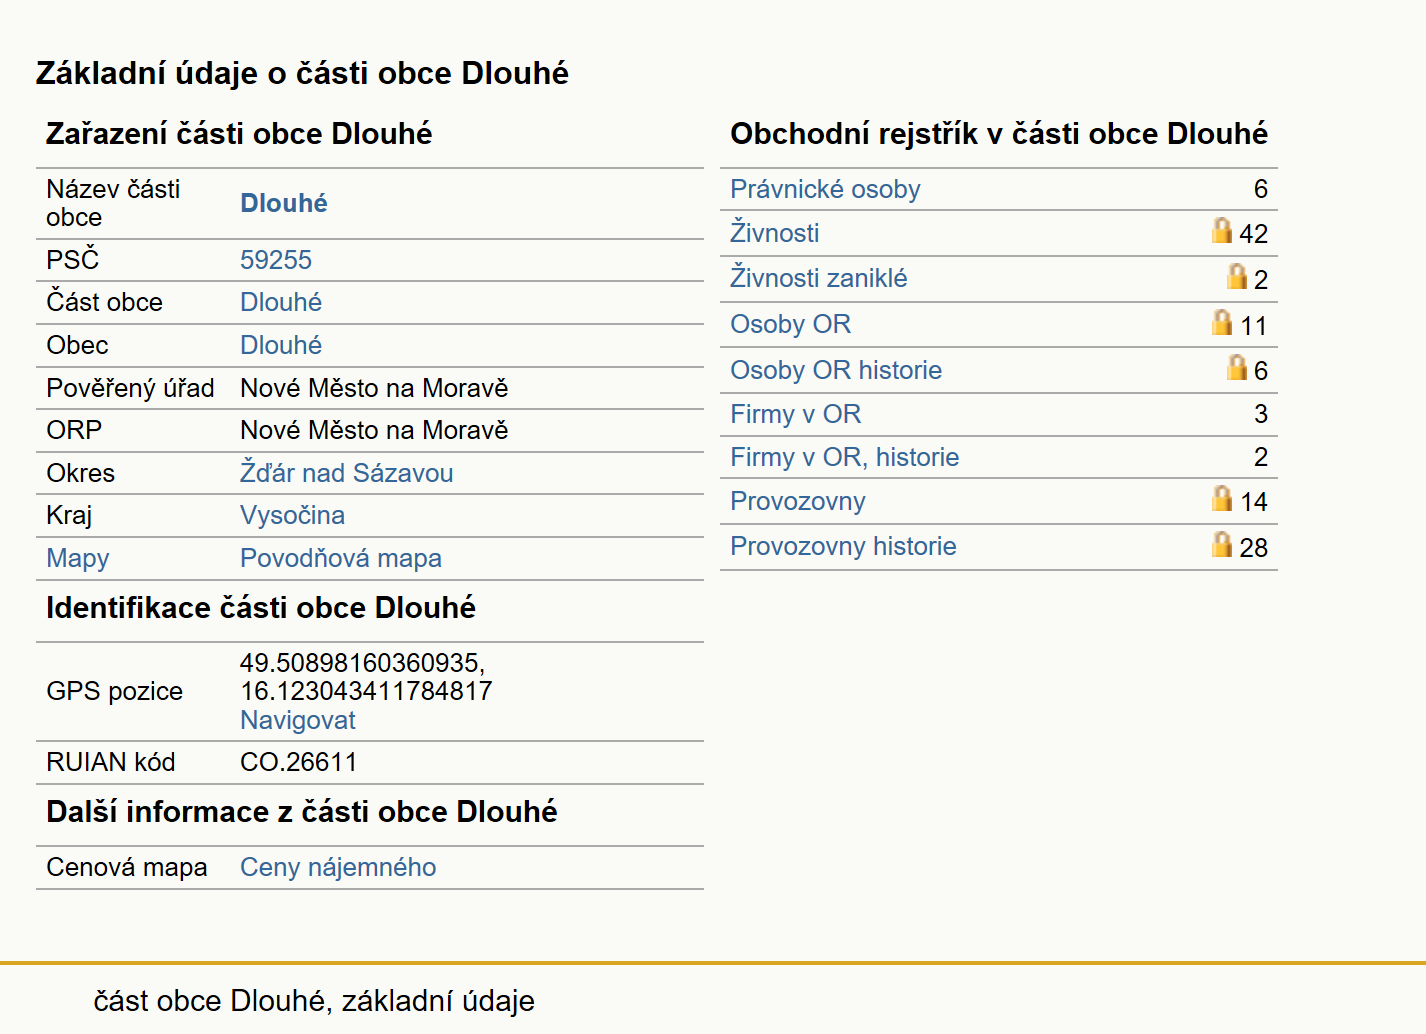The height and width of the screenshot is (1034, 1426).
Task: Follow the Firmy v OR link
Action: pos(796,414)
